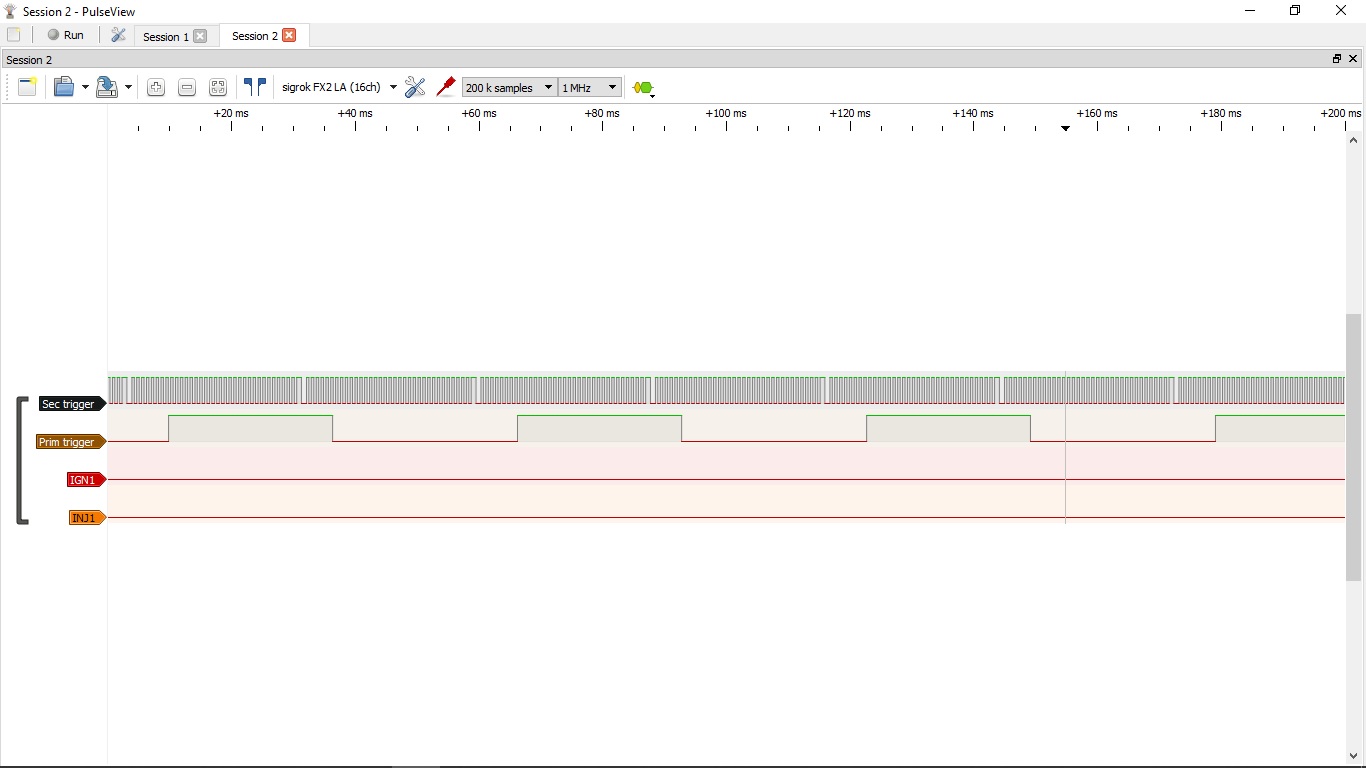
Task: Select the Session 2 tab
Action: pyautogui.click(x=254, y=36)
